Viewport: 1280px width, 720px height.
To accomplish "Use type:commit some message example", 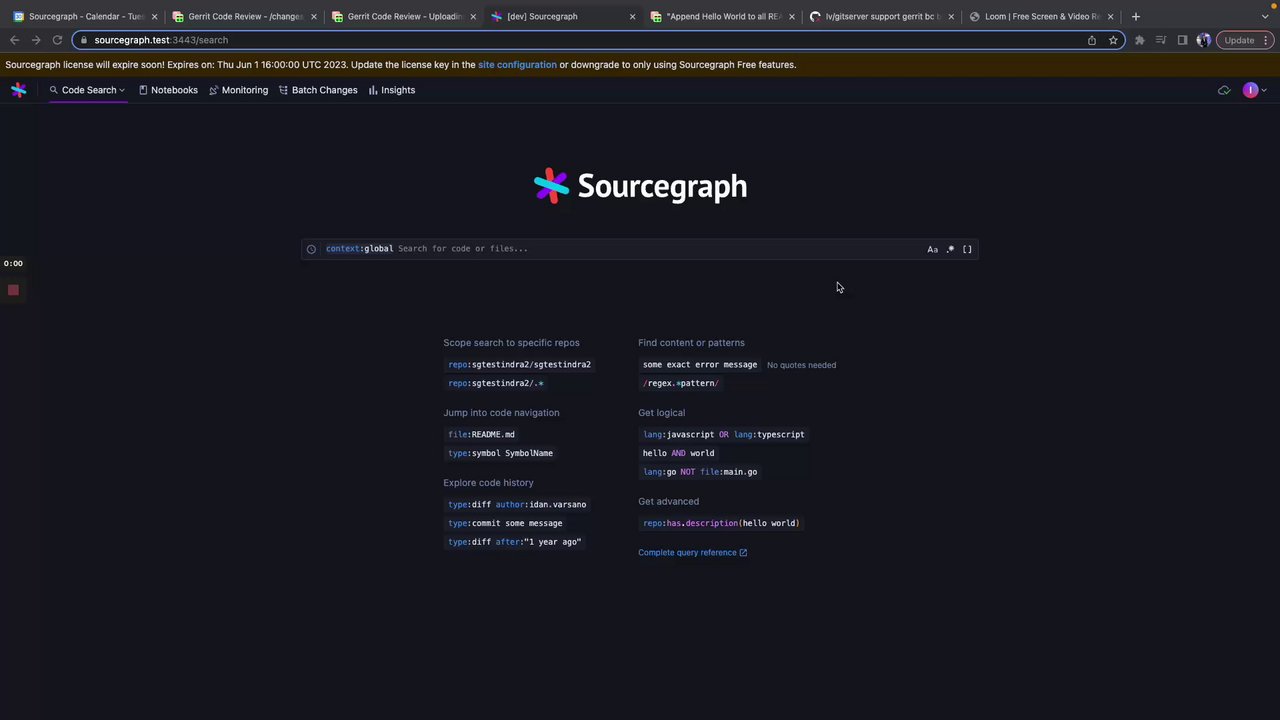I will click(x=505, y=523).
